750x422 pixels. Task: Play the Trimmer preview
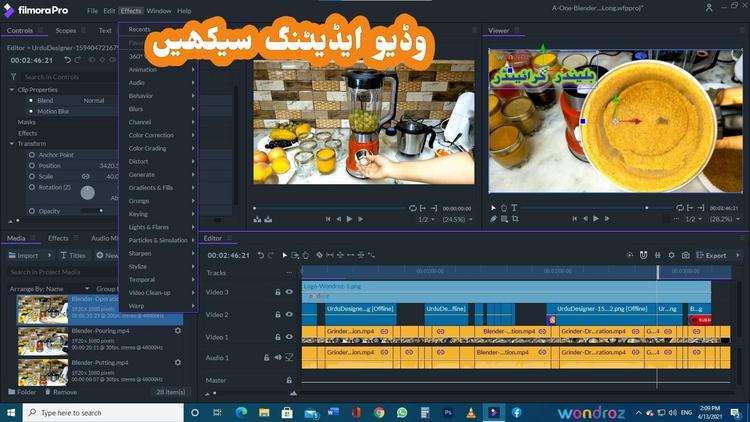click(350, 219)
